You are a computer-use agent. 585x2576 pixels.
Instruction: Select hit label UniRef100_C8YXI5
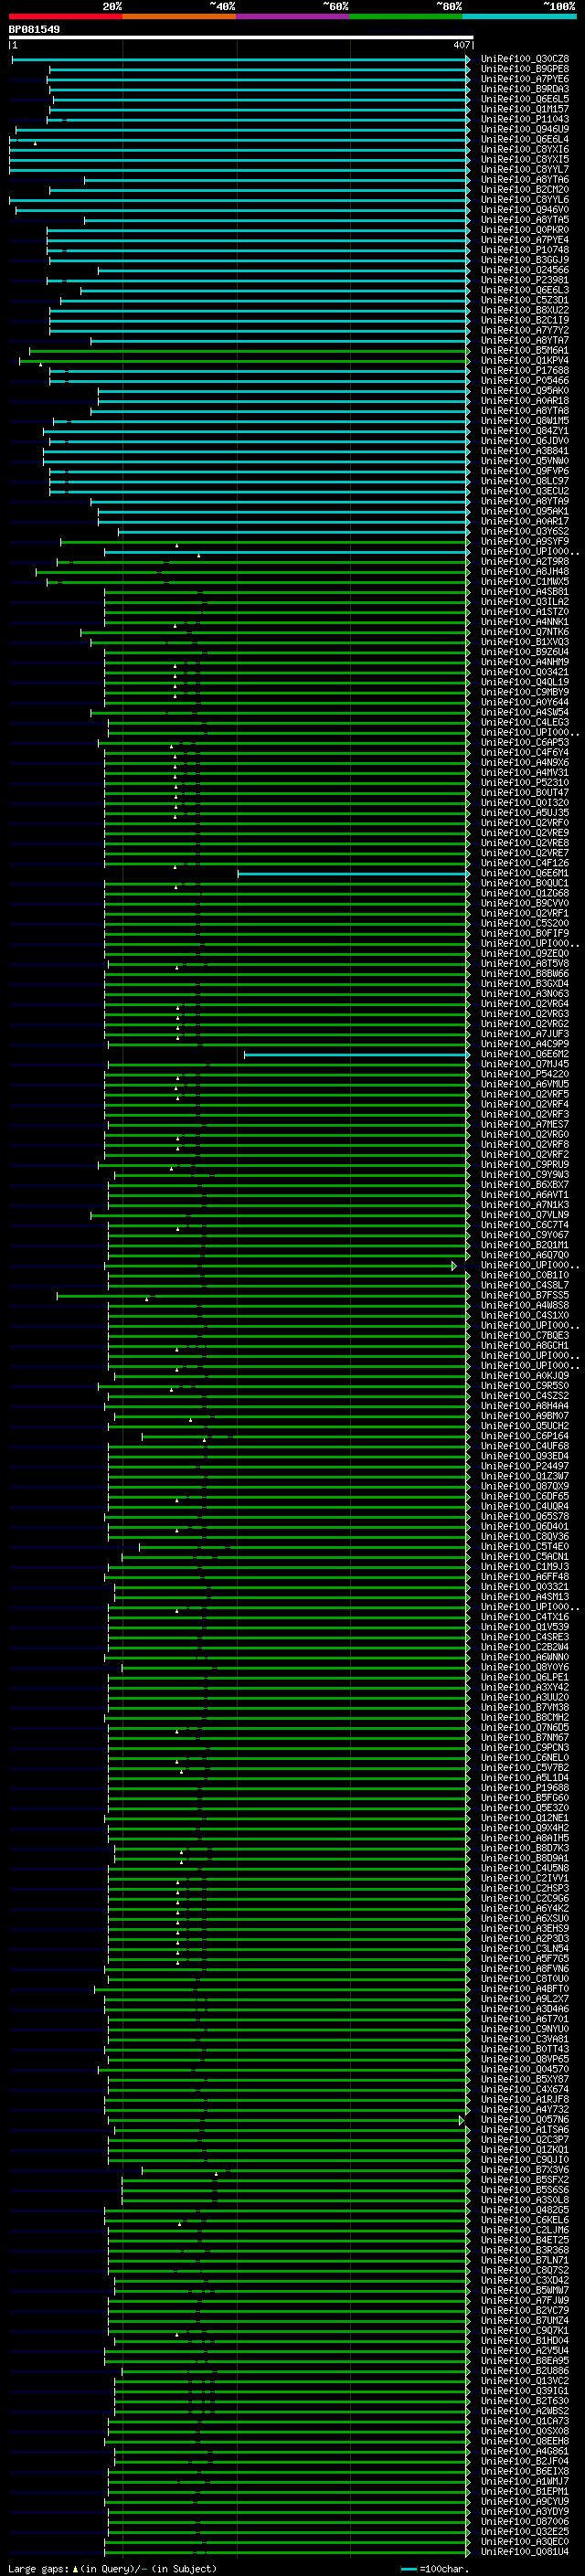pos(525,159)
